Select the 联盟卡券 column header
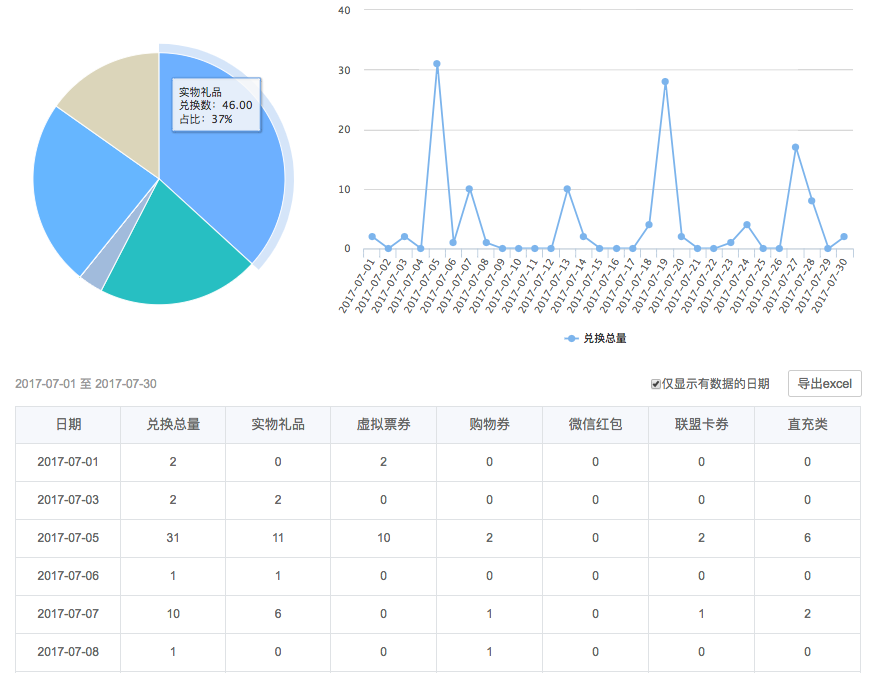 pos(701,425)
